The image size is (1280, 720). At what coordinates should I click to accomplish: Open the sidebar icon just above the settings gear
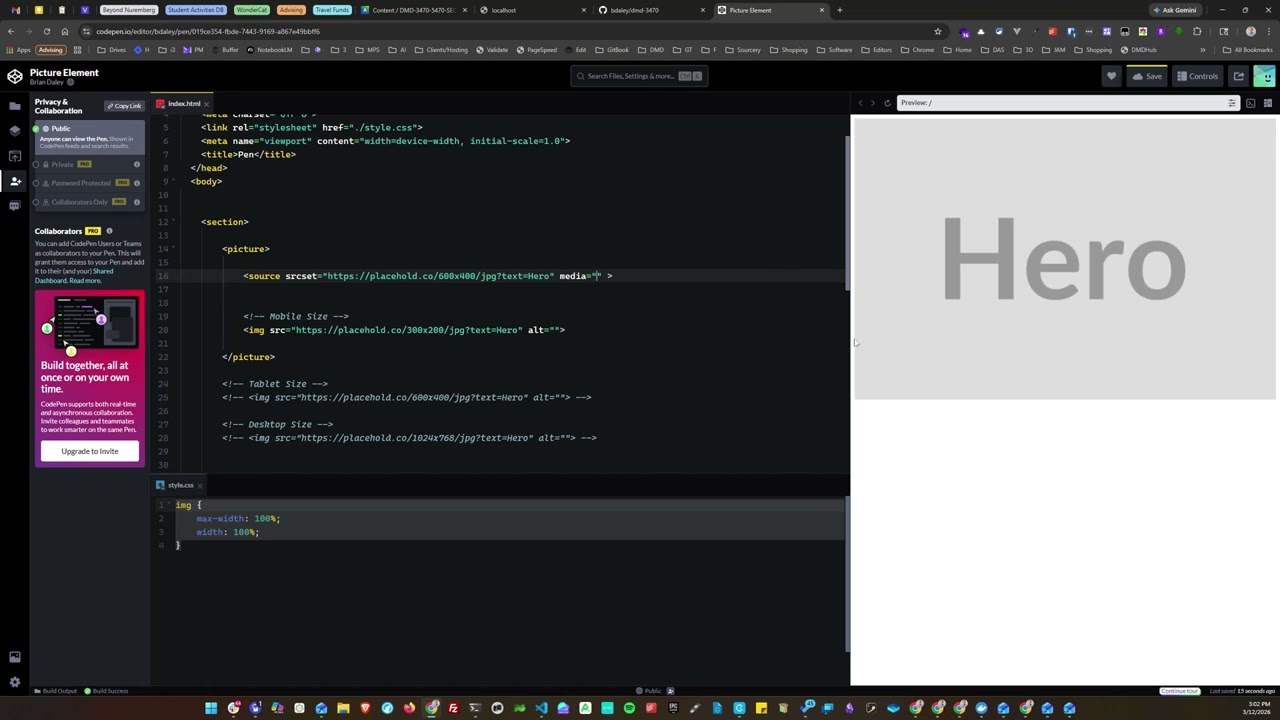click(x=15, y=657)
